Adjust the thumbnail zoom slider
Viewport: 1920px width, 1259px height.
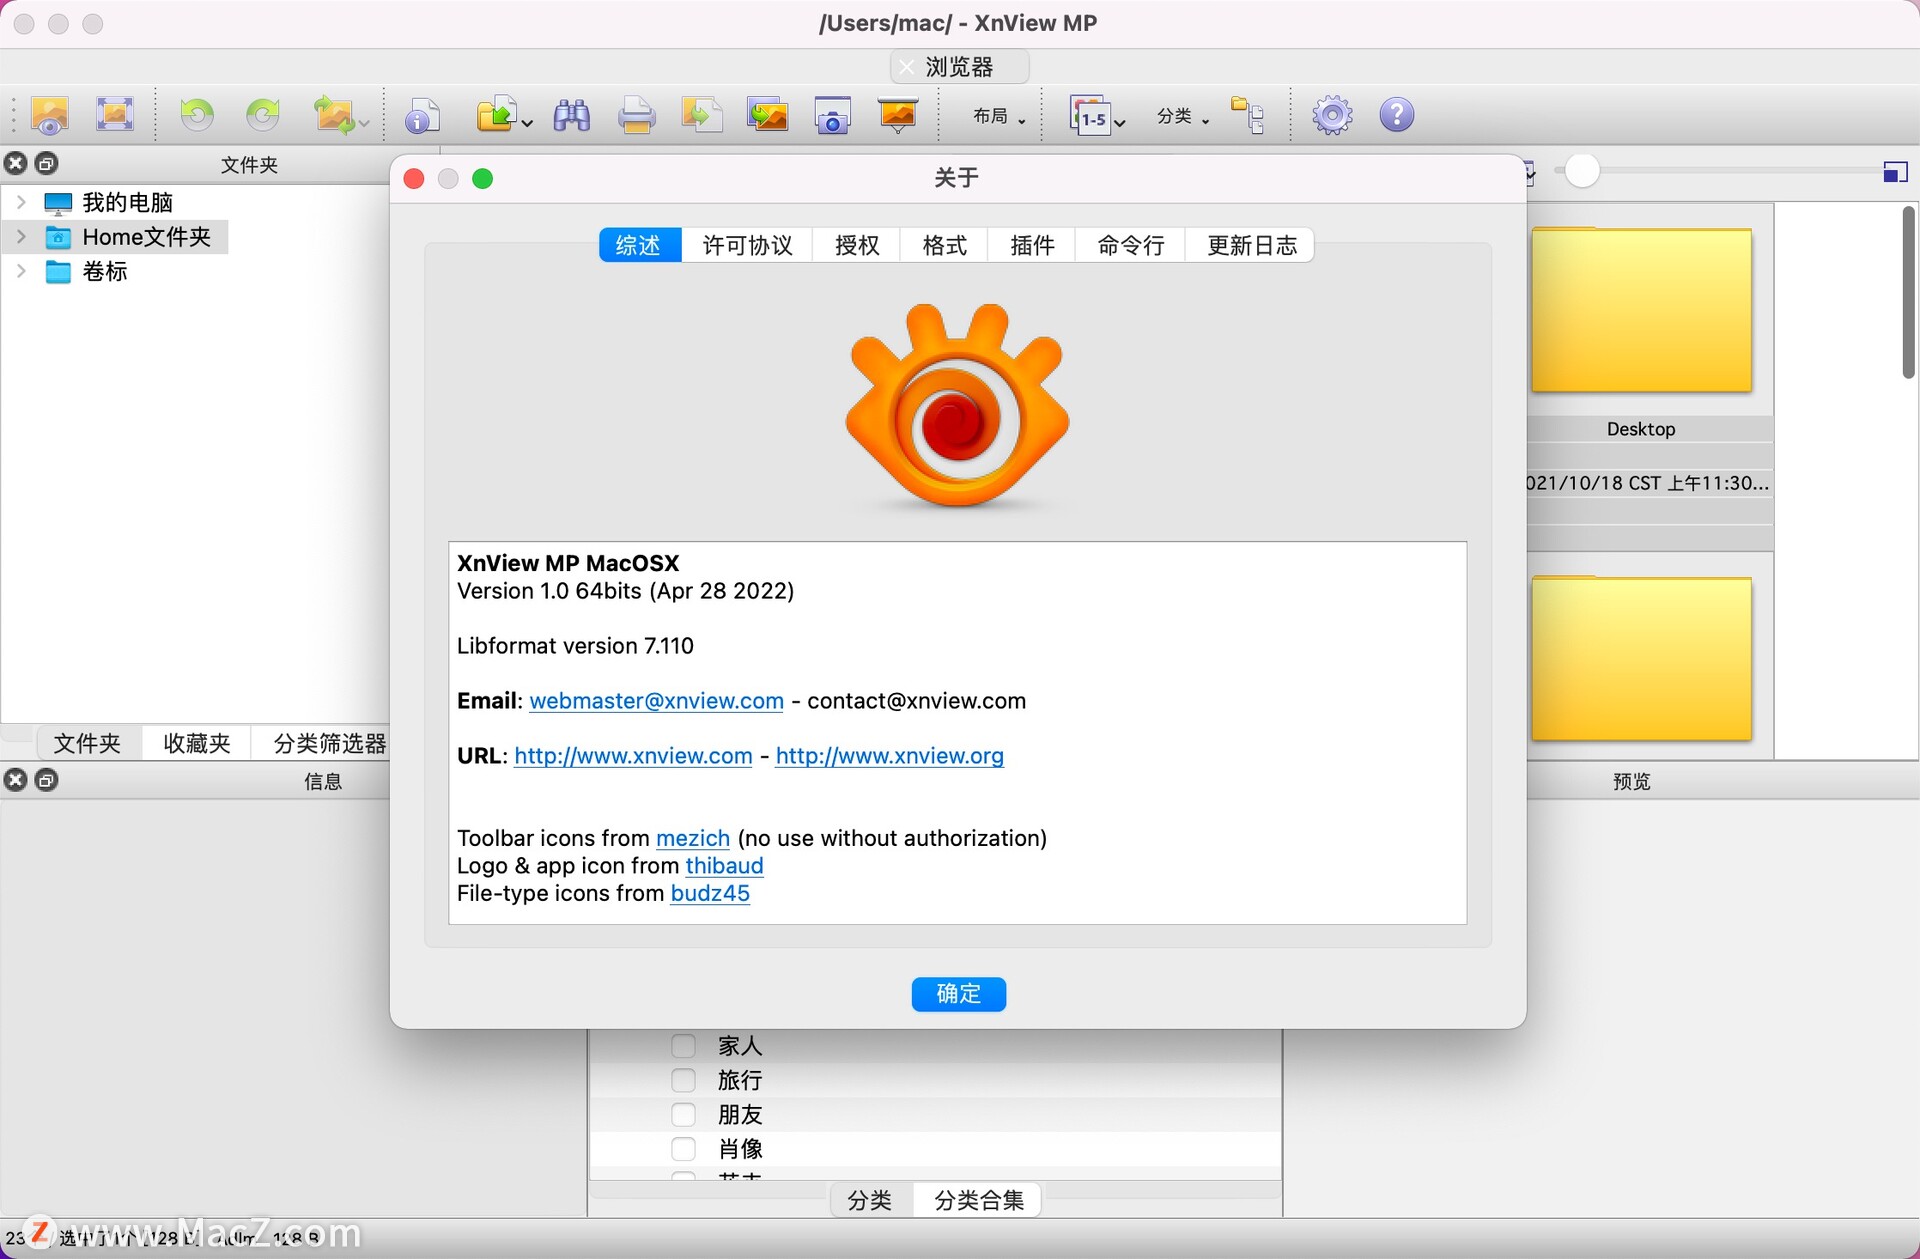tap(1581, 171)
